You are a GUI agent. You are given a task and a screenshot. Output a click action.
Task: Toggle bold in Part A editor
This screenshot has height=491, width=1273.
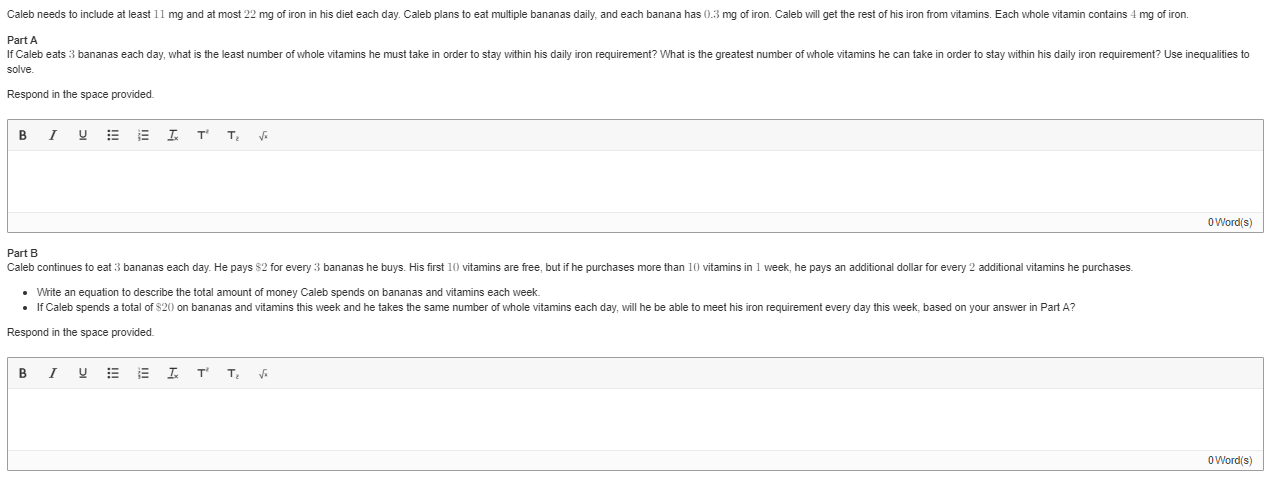click(22, 135)
